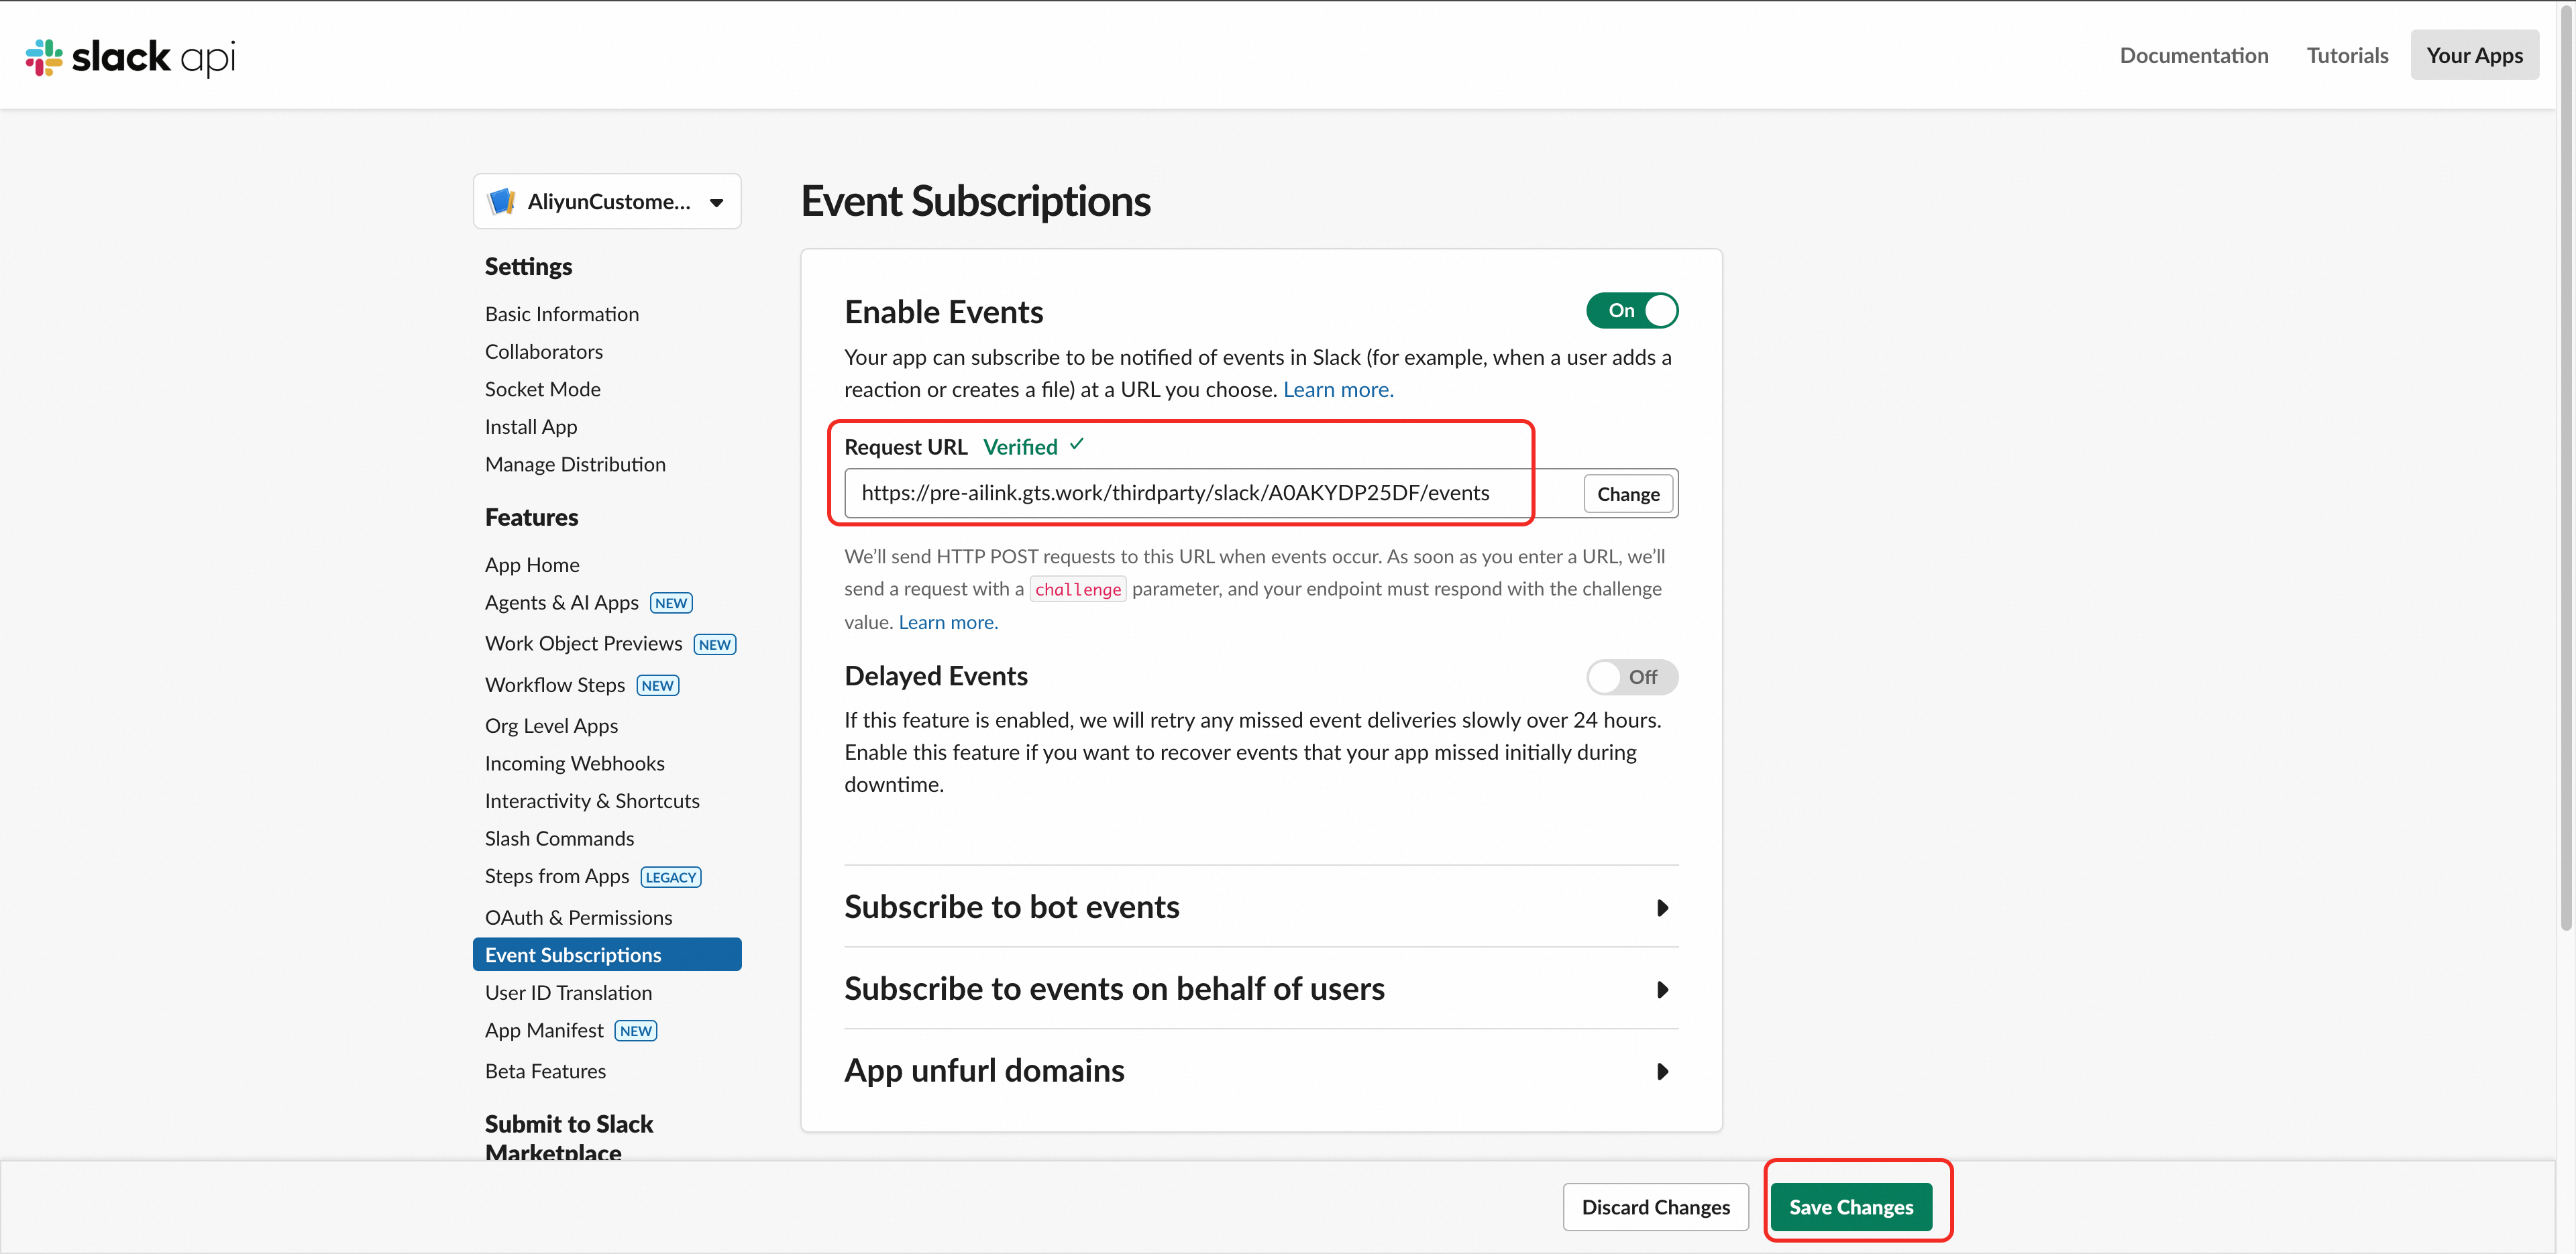This screenshot has width=2576, height=1254.
Task: Go to OAuth & Permissions
Action: point(578,918)
